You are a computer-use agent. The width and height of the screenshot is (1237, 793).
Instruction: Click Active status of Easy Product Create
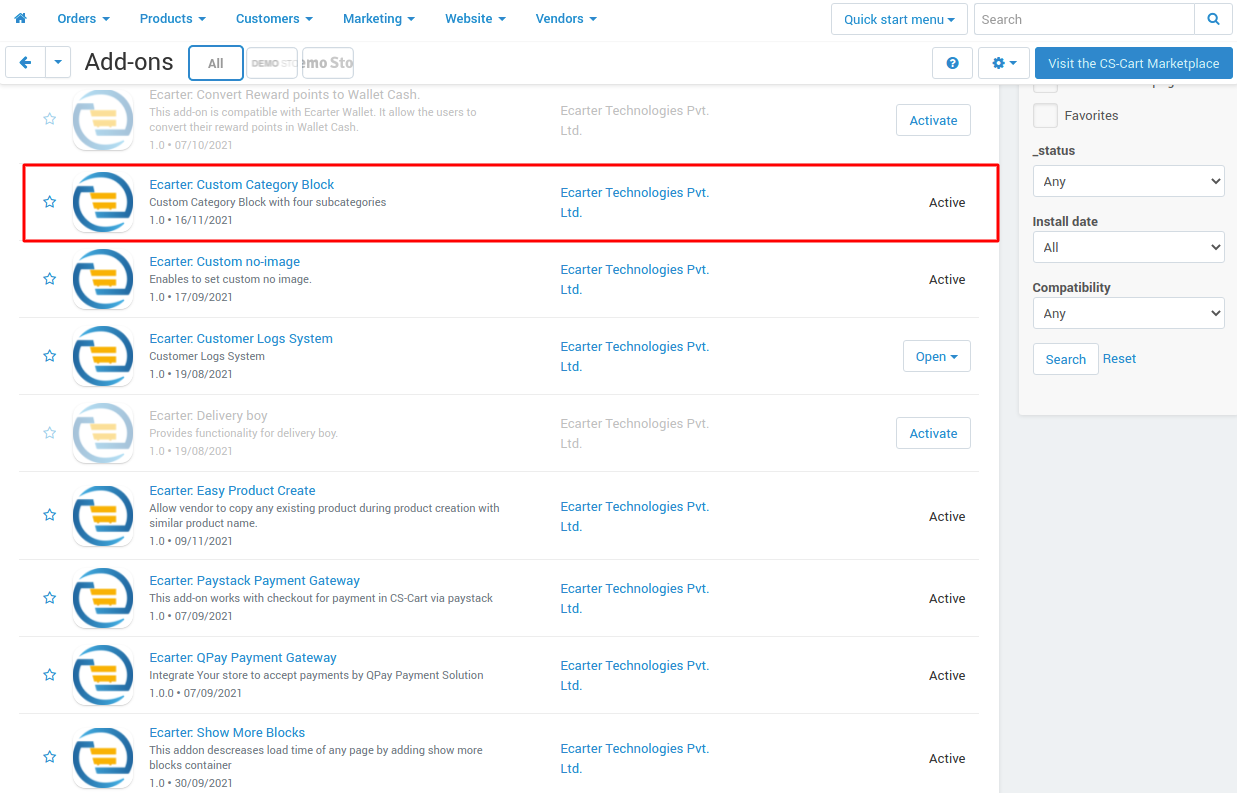tap(947, 516)
